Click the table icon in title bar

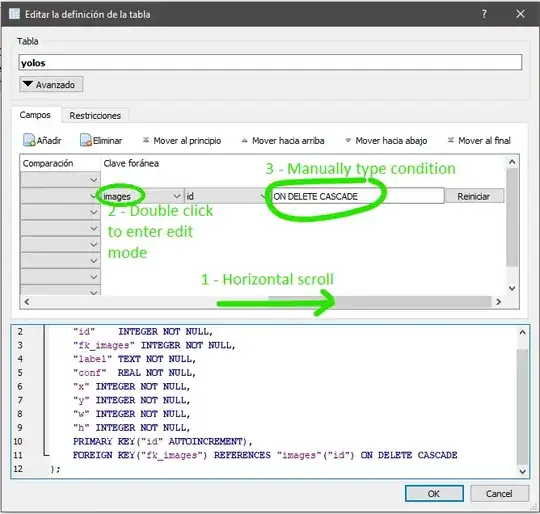tap(14, 14)
